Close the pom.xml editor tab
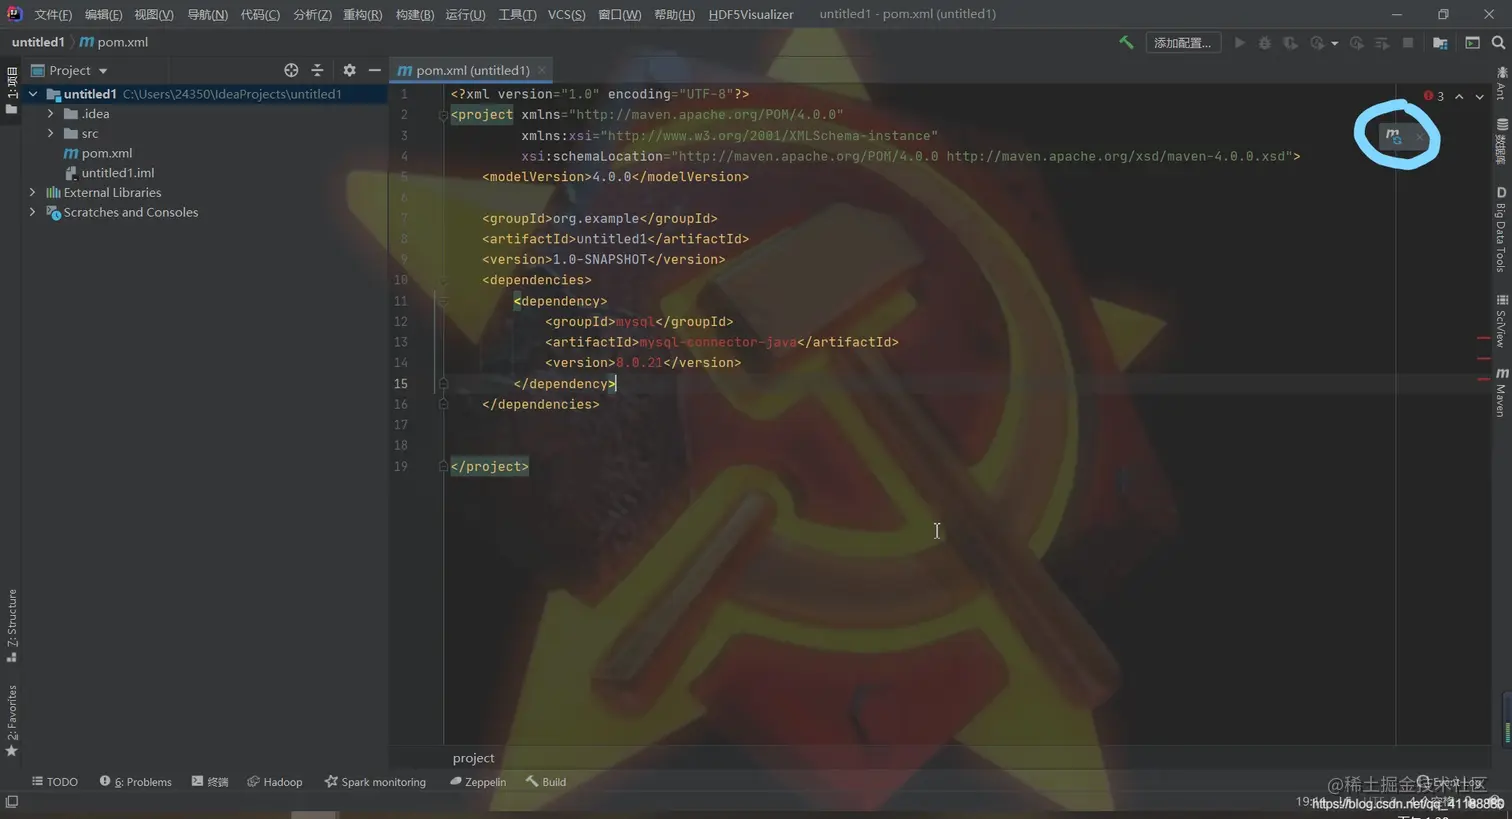 [x=541, y=70]
